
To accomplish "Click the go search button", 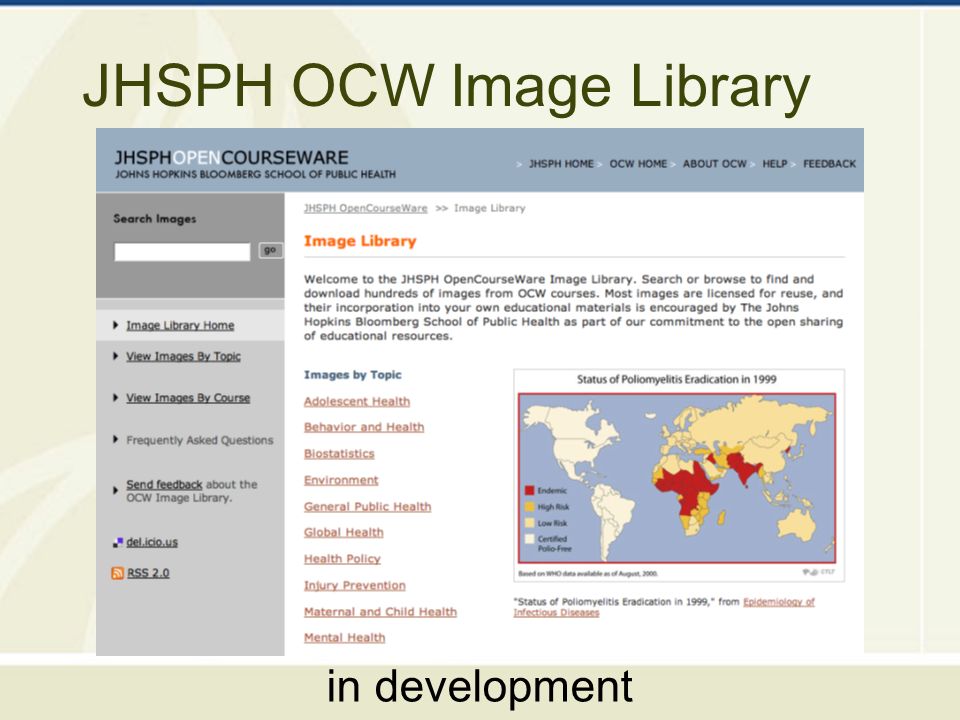I will [x=270, y=250].
